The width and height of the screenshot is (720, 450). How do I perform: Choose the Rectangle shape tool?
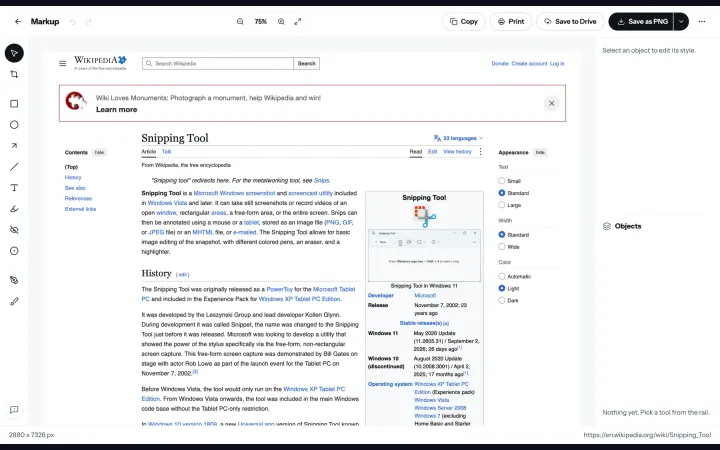[14, 104]
